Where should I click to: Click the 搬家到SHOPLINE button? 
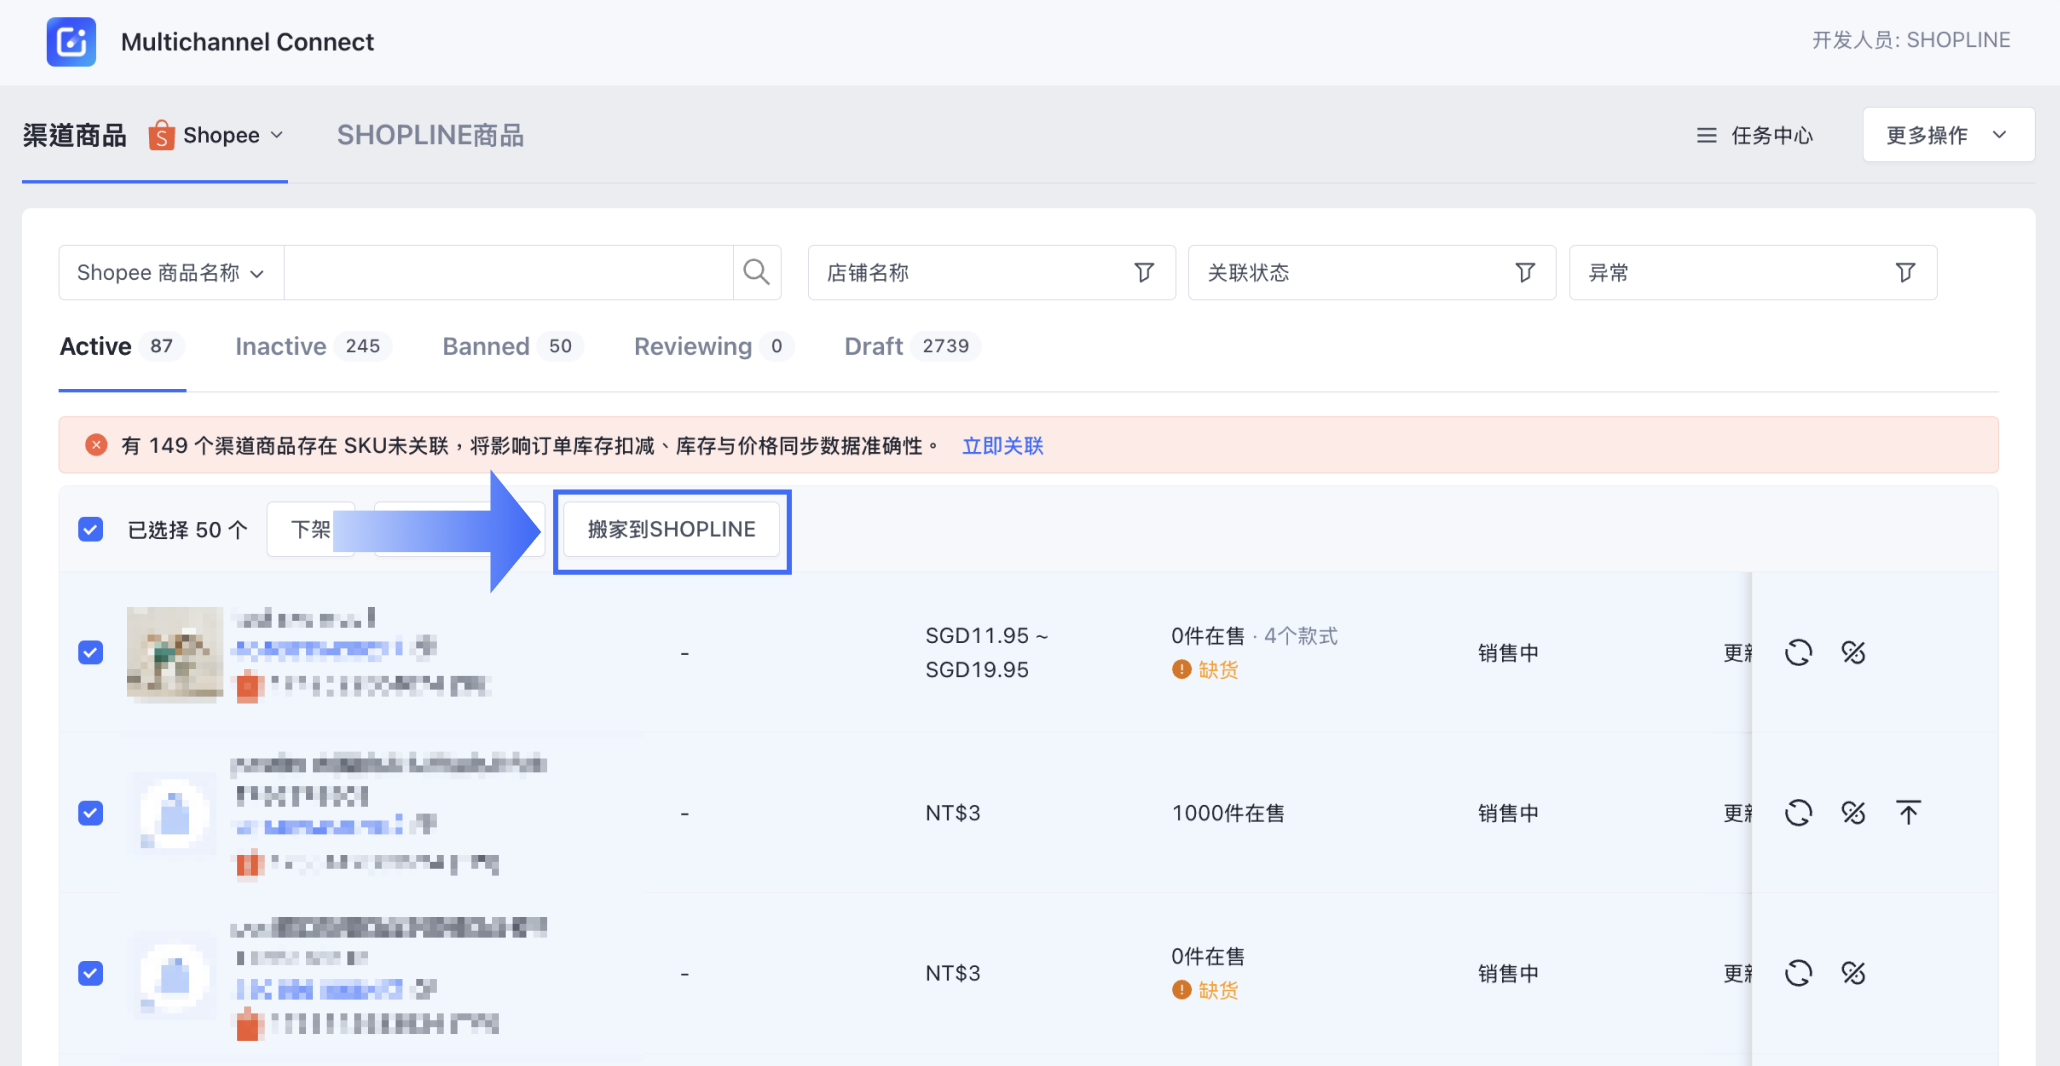(x=671, y=529)
